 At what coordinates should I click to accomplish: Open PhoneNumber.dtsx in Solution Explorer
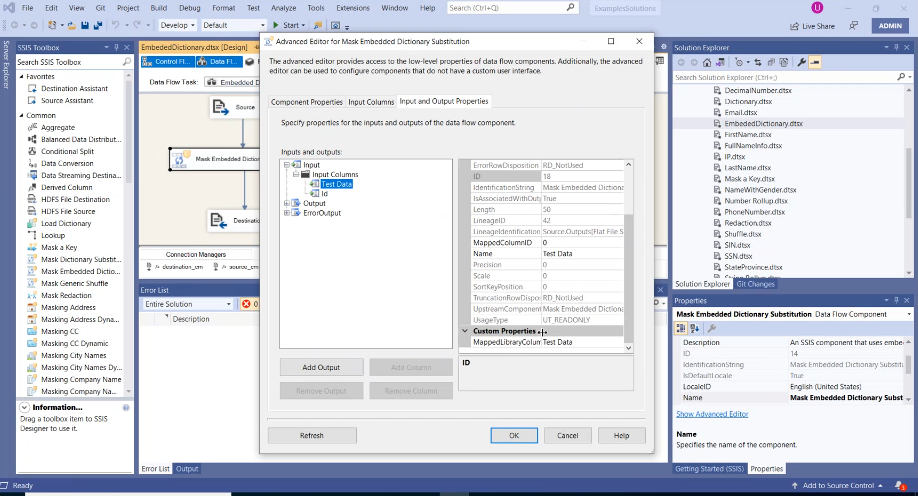coord(754,212)
